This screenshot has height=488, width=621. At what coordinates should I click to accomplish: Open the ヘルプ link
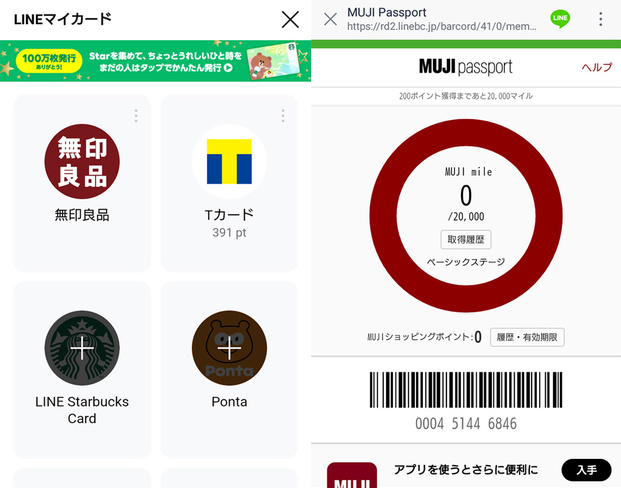point(596,67)
